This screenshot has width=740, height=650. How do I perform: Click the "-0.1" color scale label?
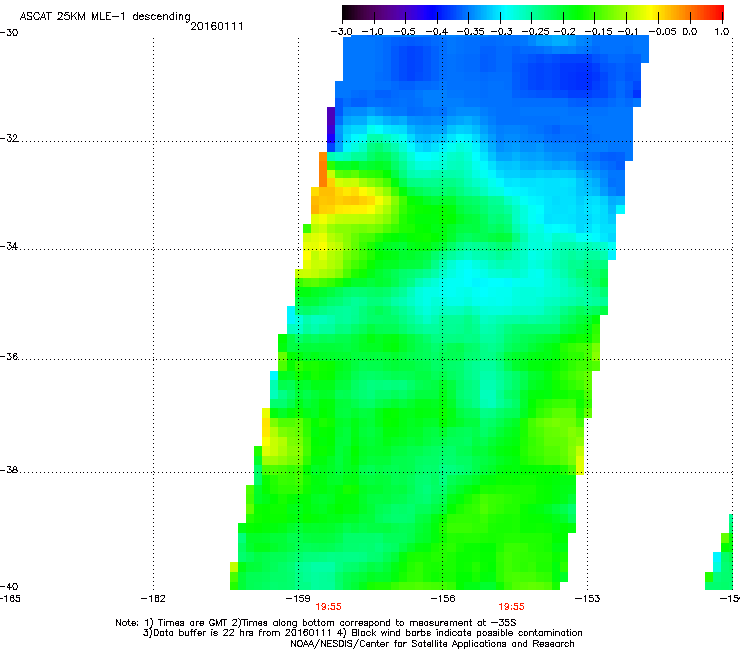click(x=628, y=32)
